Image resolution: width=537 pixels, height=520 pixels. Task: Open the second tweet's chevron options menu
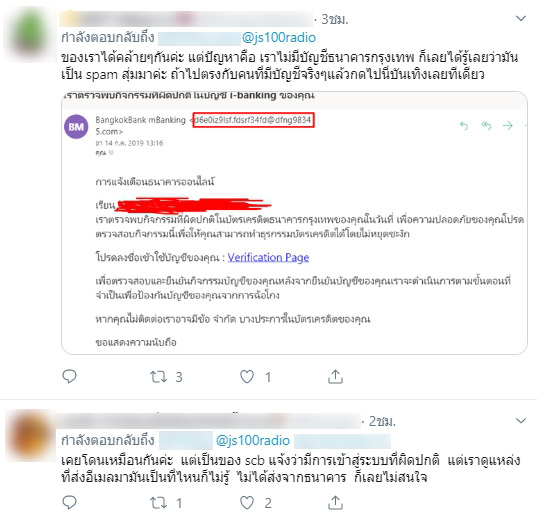[x=521, y=420]
